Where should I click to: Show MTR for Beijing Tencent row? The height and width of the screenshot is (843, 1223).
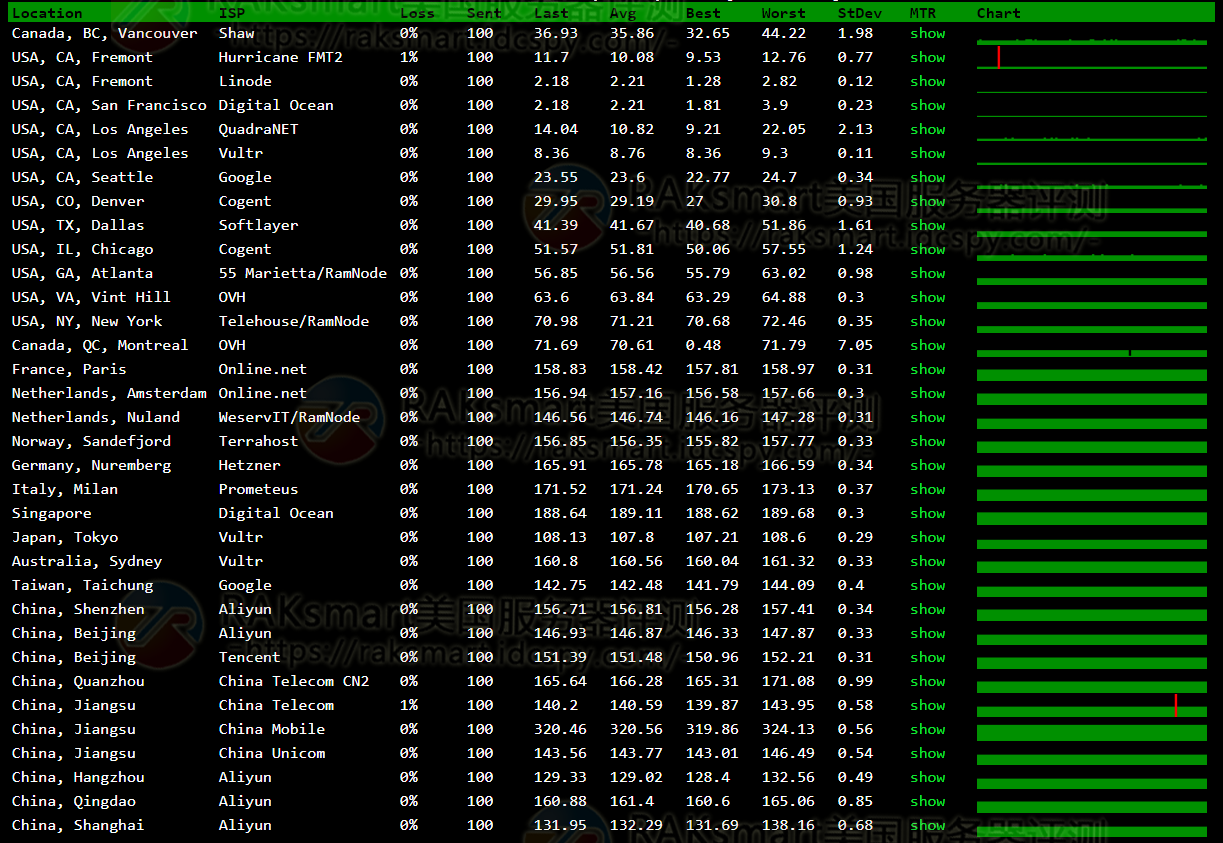pos(927,657)
